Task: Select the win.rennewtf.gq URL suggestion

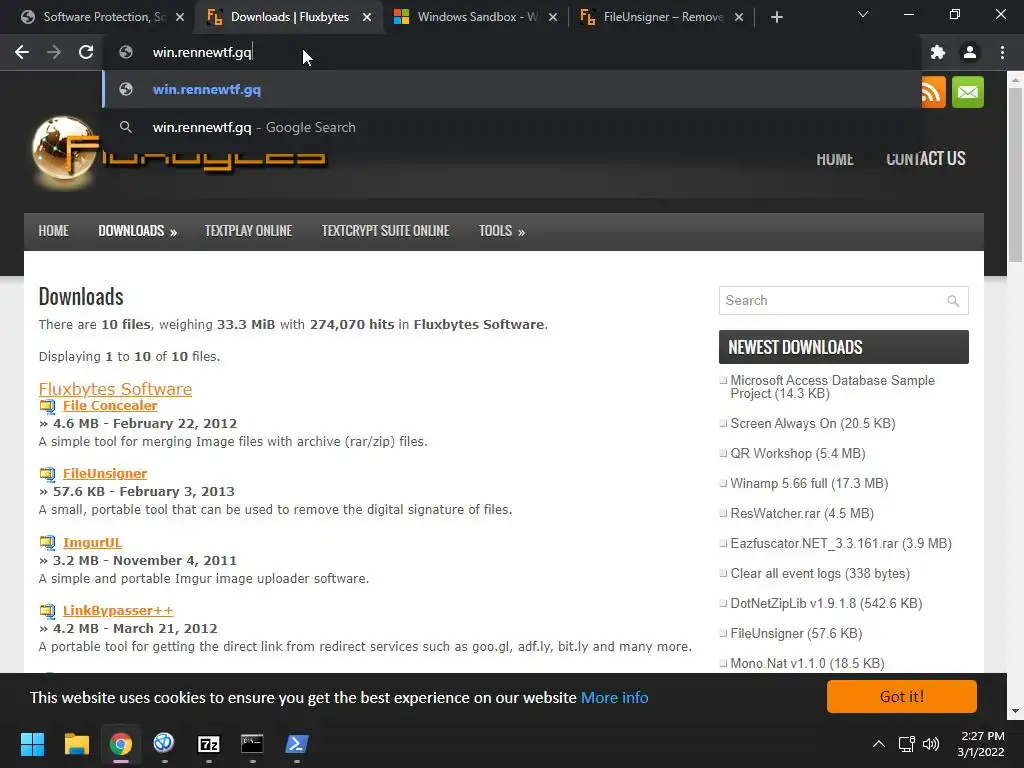Action: point(512,89)
